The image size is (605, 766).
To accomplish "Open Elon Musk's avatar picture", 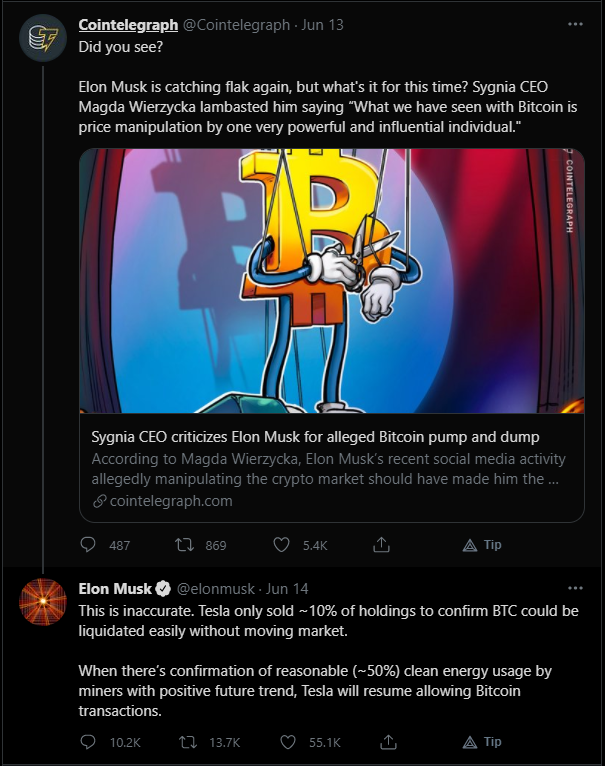I will tap(43, 602).
